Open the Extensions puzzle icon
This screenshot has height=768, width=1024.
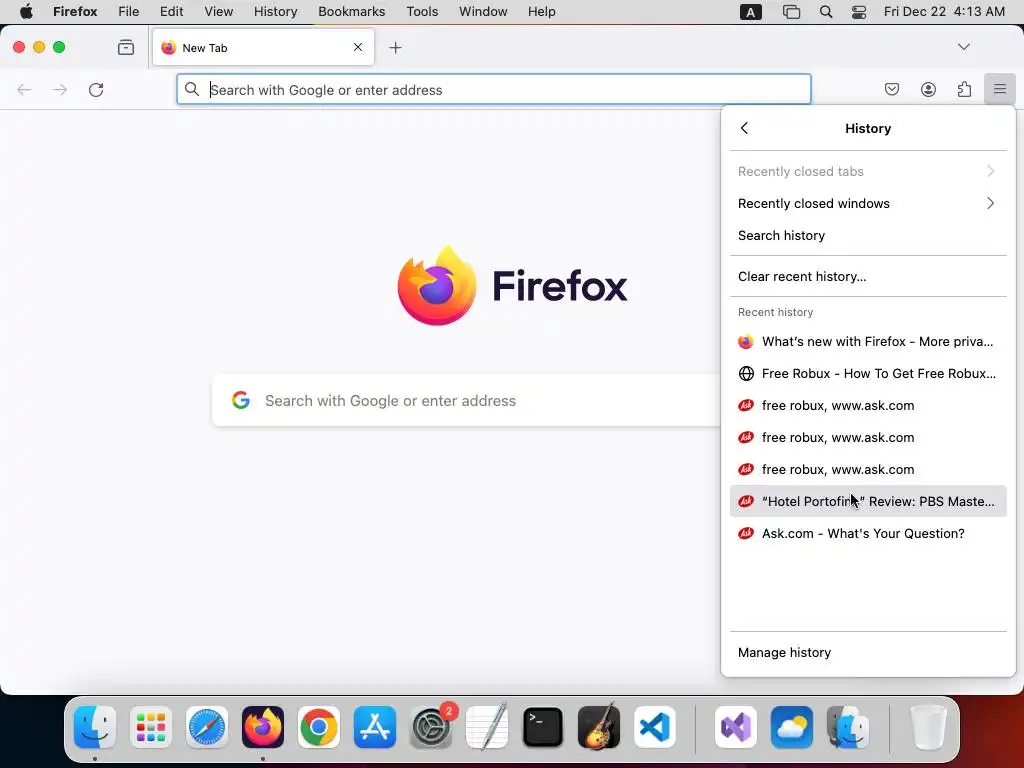click(964, 89)
